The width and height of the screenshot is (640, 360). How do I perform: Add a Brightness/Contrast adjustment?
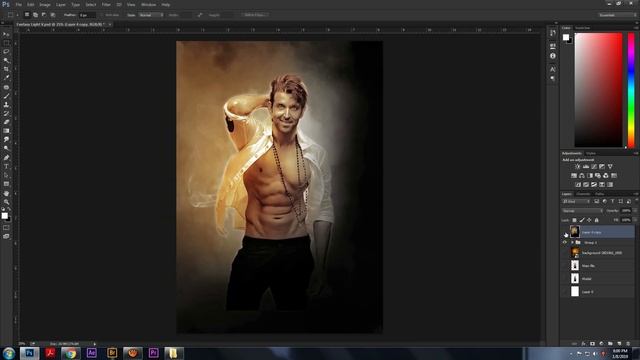tap(578, 167)
